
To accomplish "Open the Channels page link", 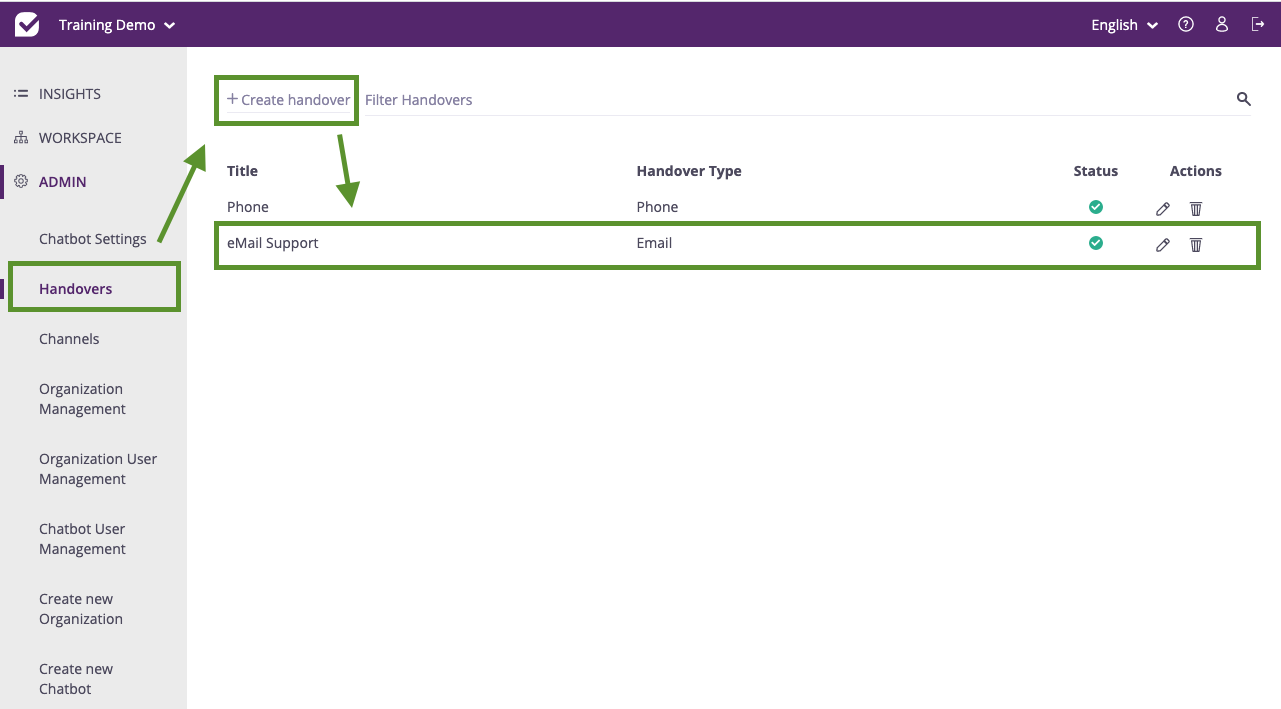I will pos(69,338).
